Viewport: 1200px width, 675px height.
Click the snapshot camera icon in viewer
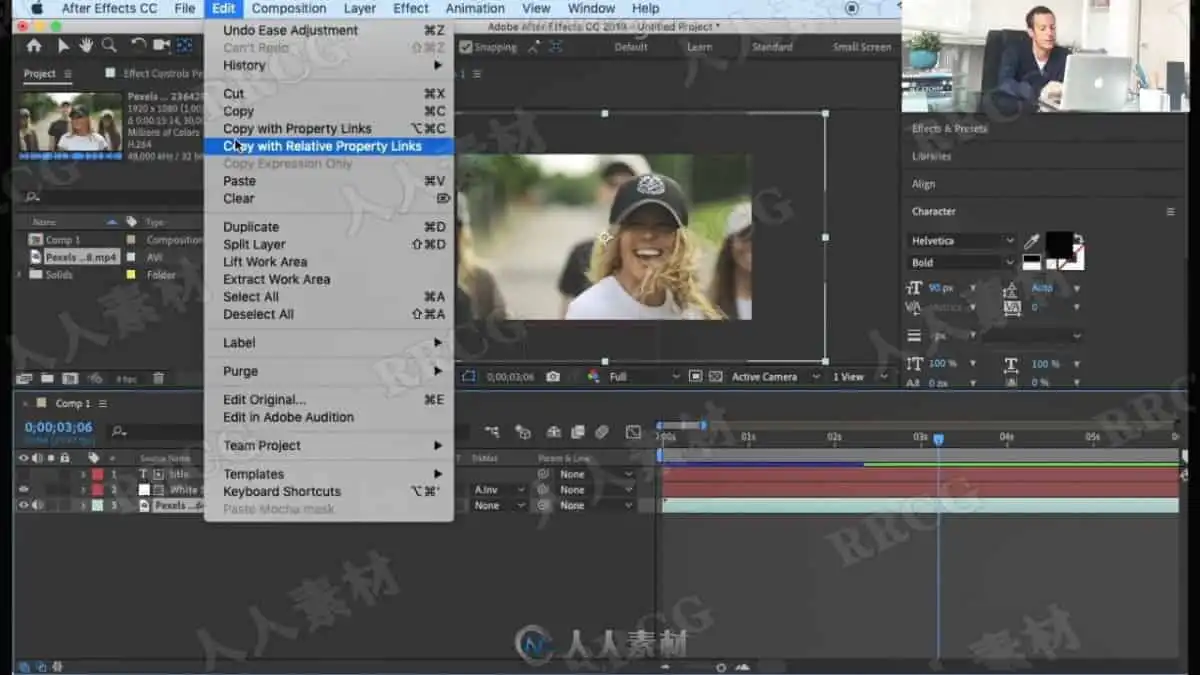553,377
